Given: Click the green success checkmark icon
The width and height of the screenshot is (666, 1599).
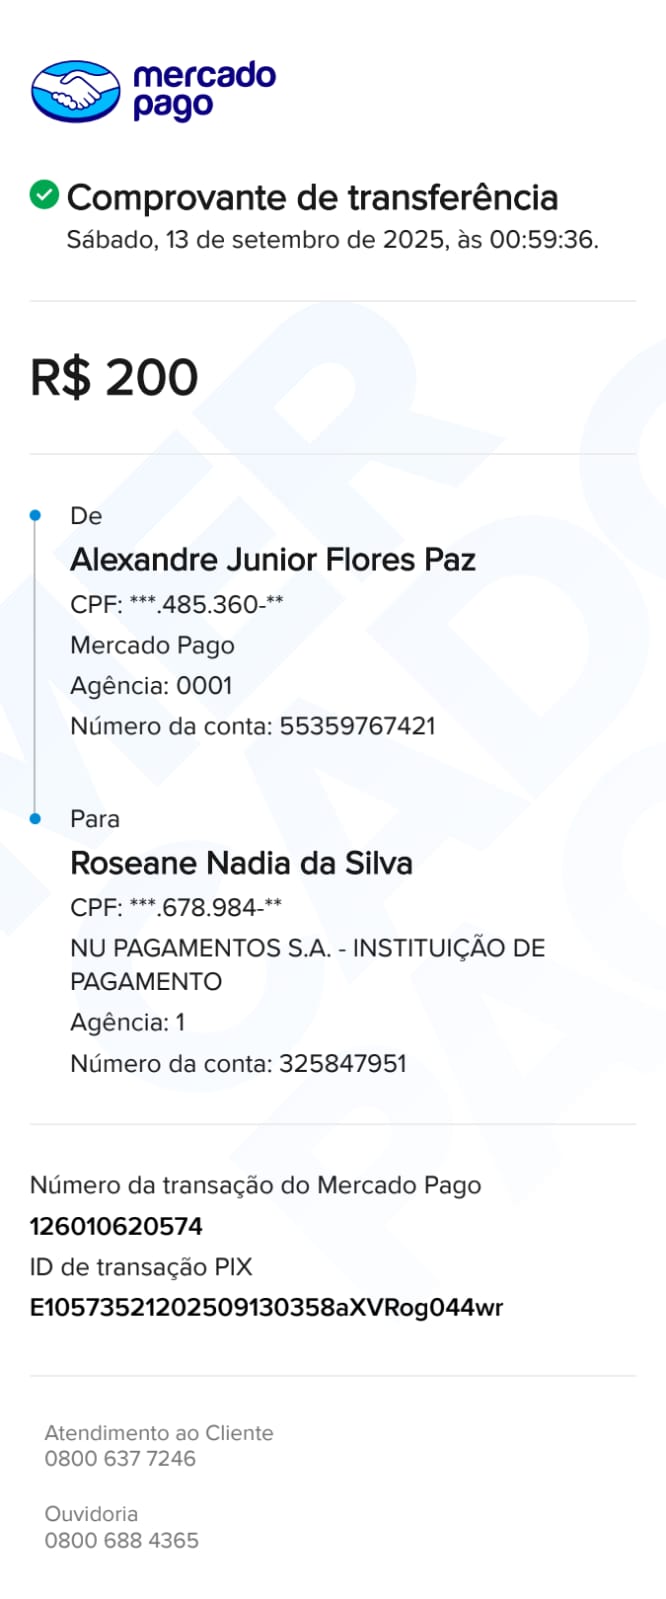Looking at the screenshot, I should tap(44, 195).
